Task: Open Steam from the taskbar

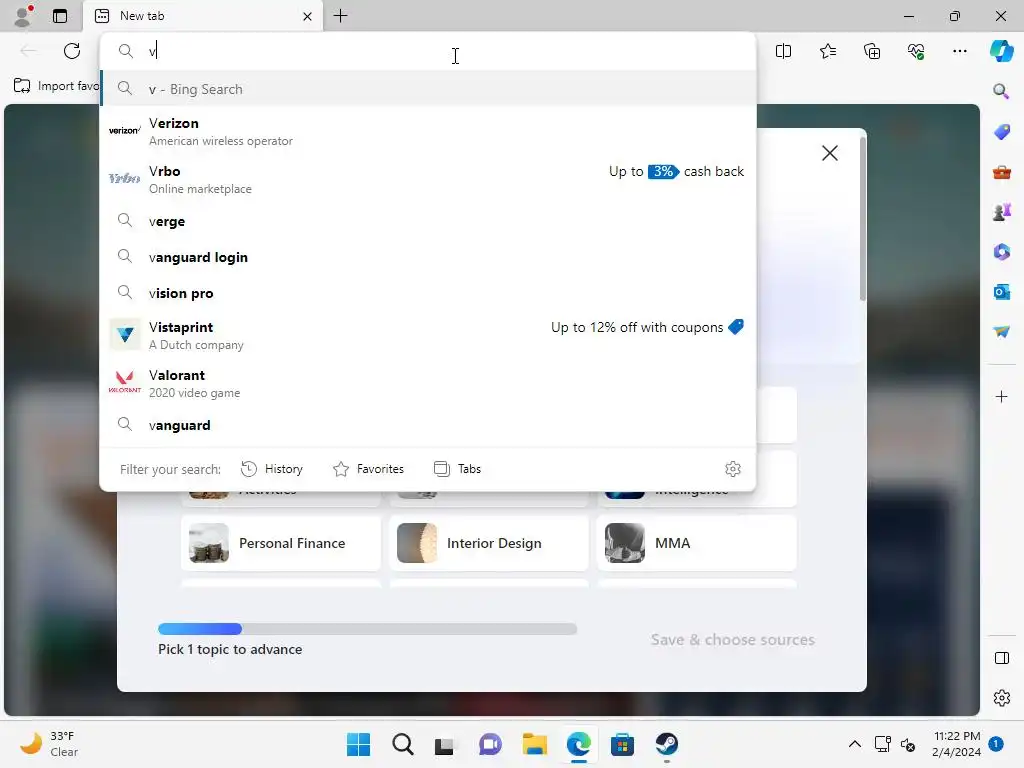Action: (666, 744)
